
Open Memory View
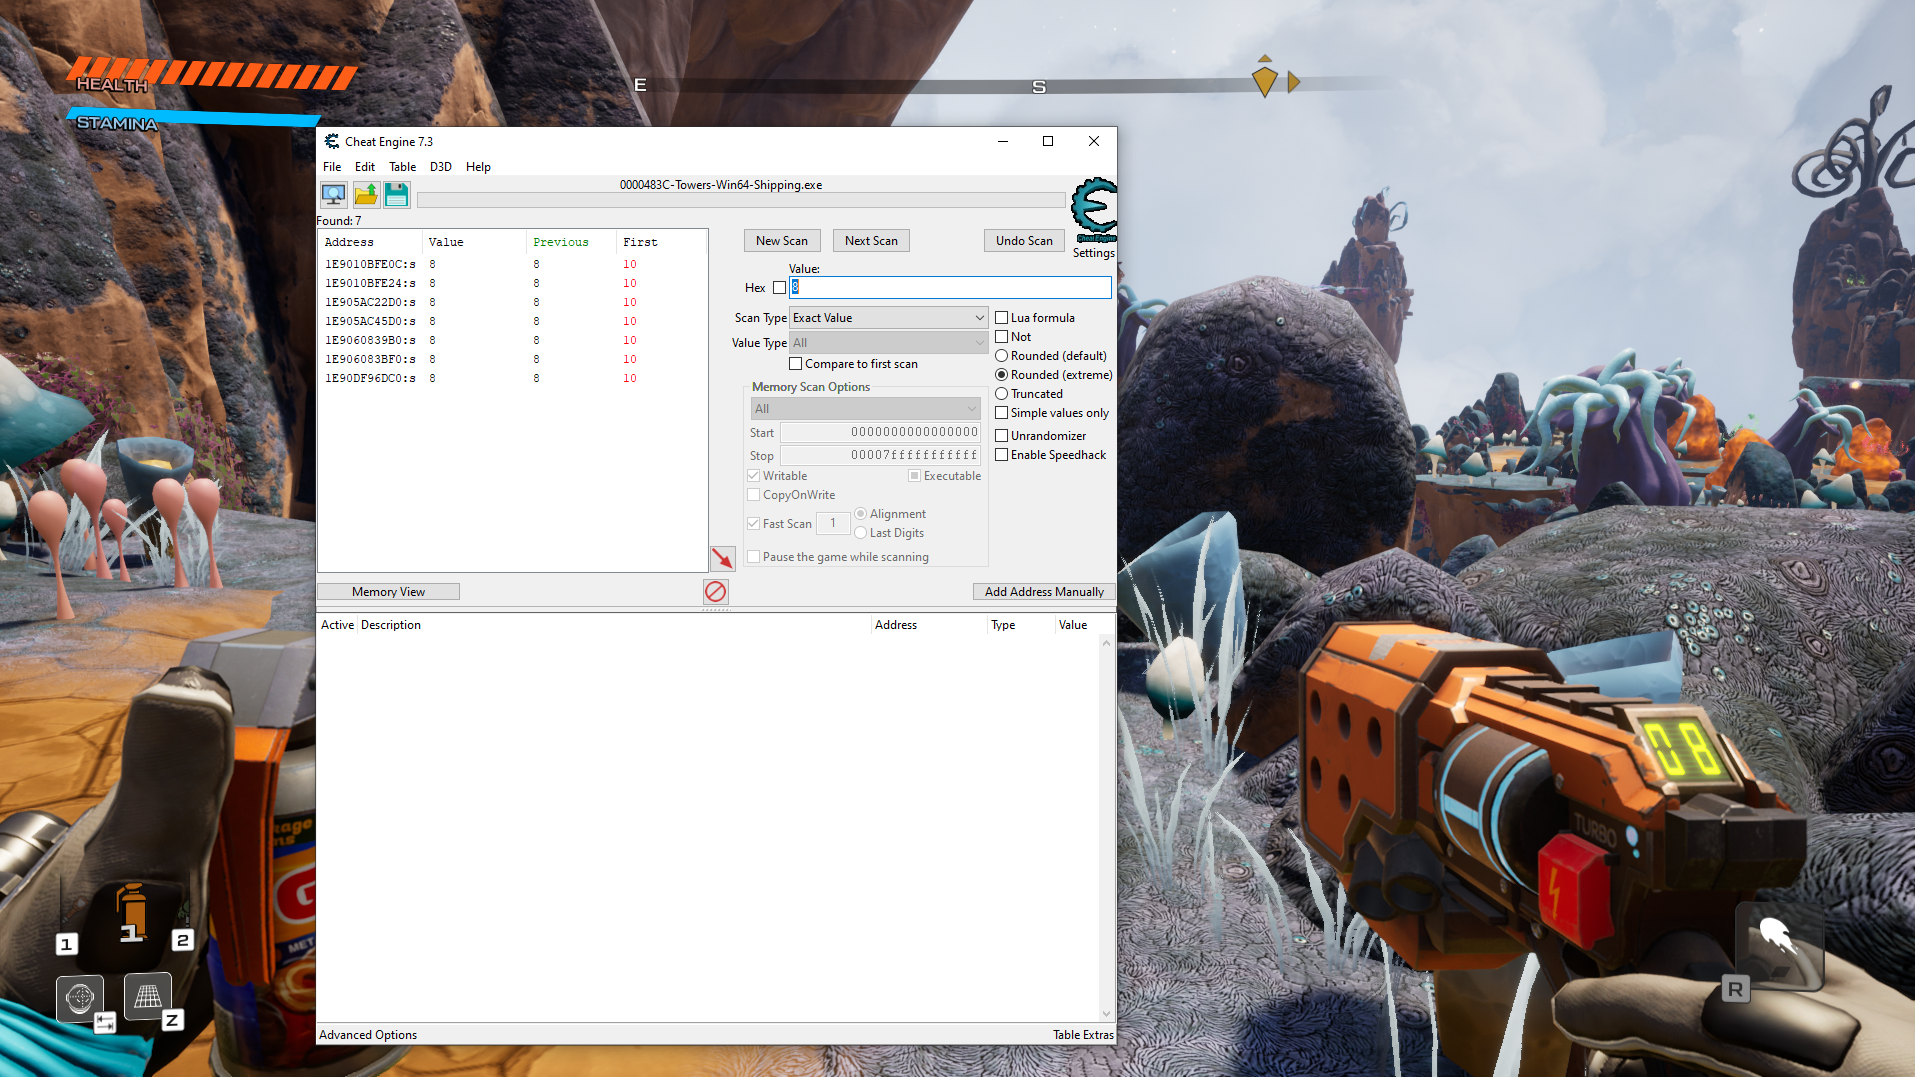388,592
